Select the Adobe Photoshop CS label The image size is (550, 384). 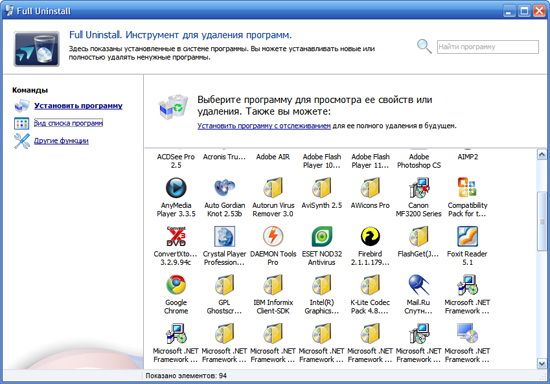click(419, 161)
